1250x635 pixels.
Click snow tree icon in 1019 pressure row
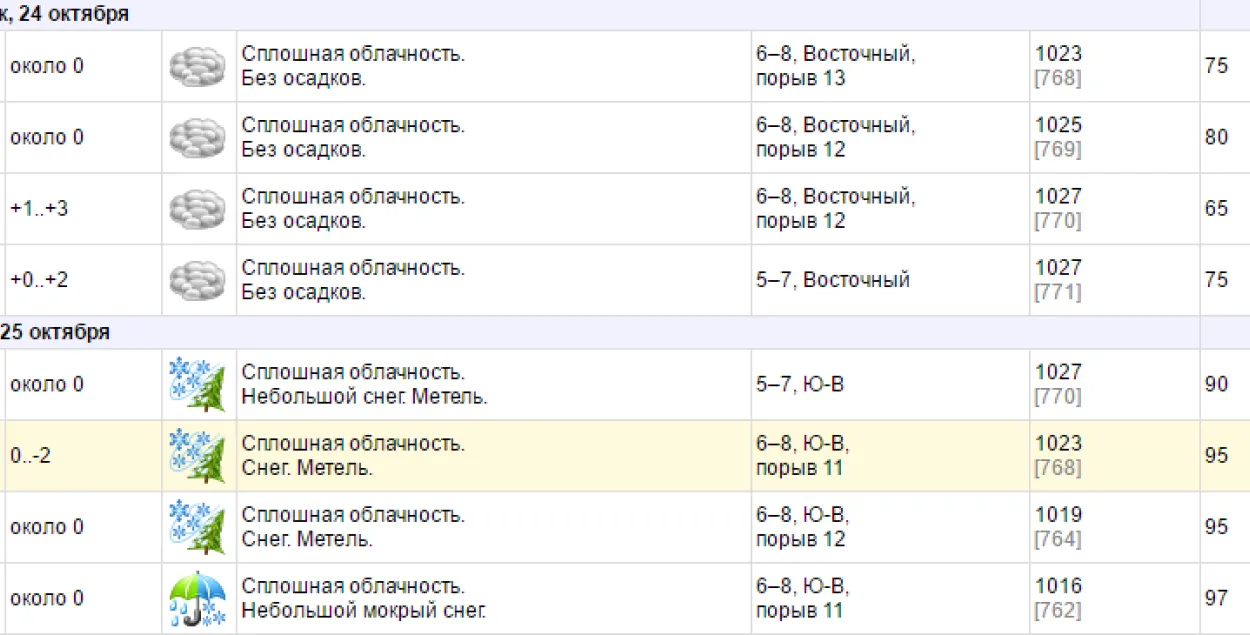point(197,527)
